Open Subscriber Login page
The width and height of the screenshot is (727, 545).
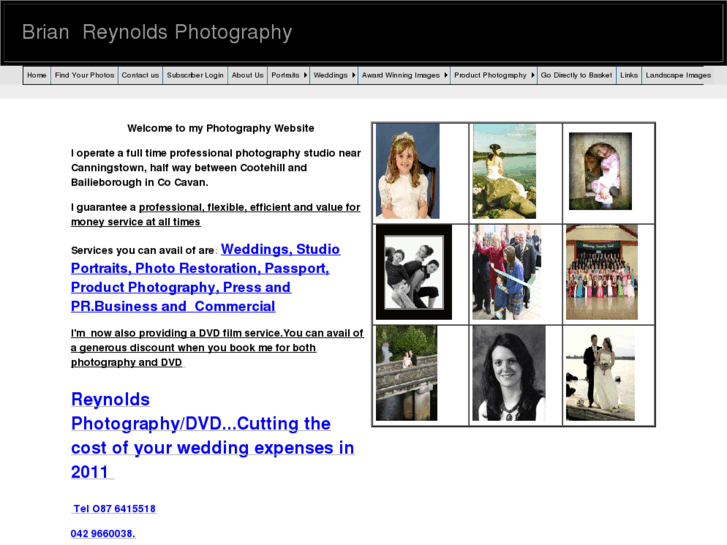[x=195, y=75]
